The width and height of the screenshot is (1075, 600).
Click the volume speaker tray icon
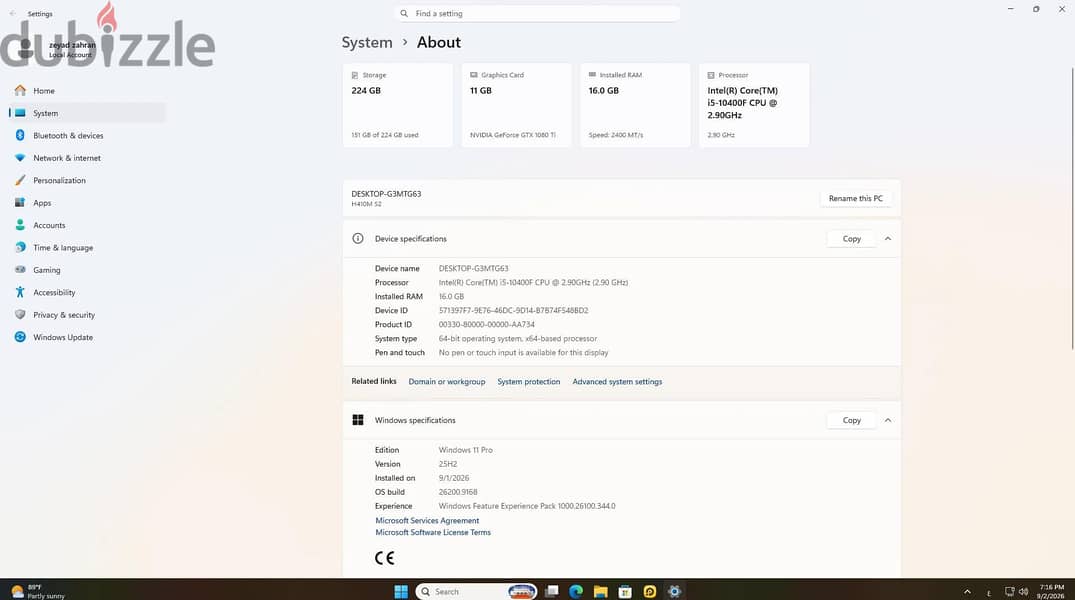[x=1024, y=592]
